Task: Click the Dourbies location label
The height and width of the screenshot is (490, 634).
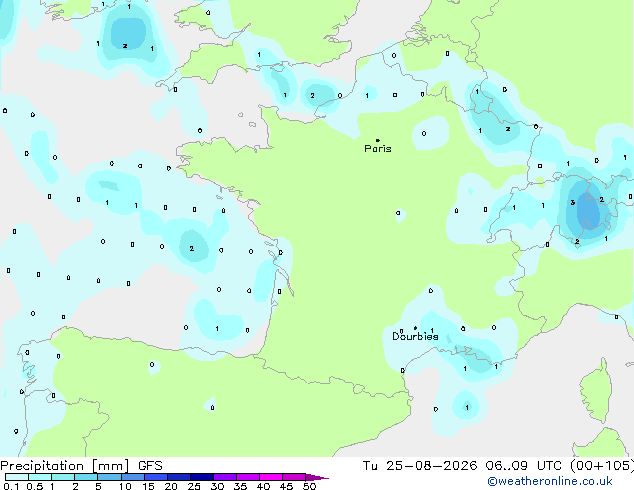Action: point(415,336)
